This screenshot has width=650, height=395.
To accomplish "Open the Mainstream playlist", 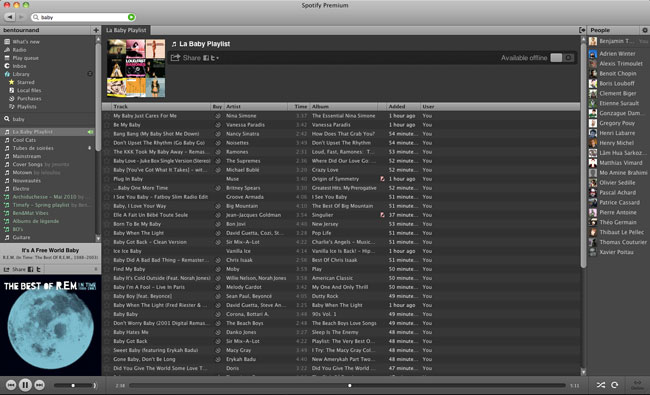I will [x=27, y=156].
